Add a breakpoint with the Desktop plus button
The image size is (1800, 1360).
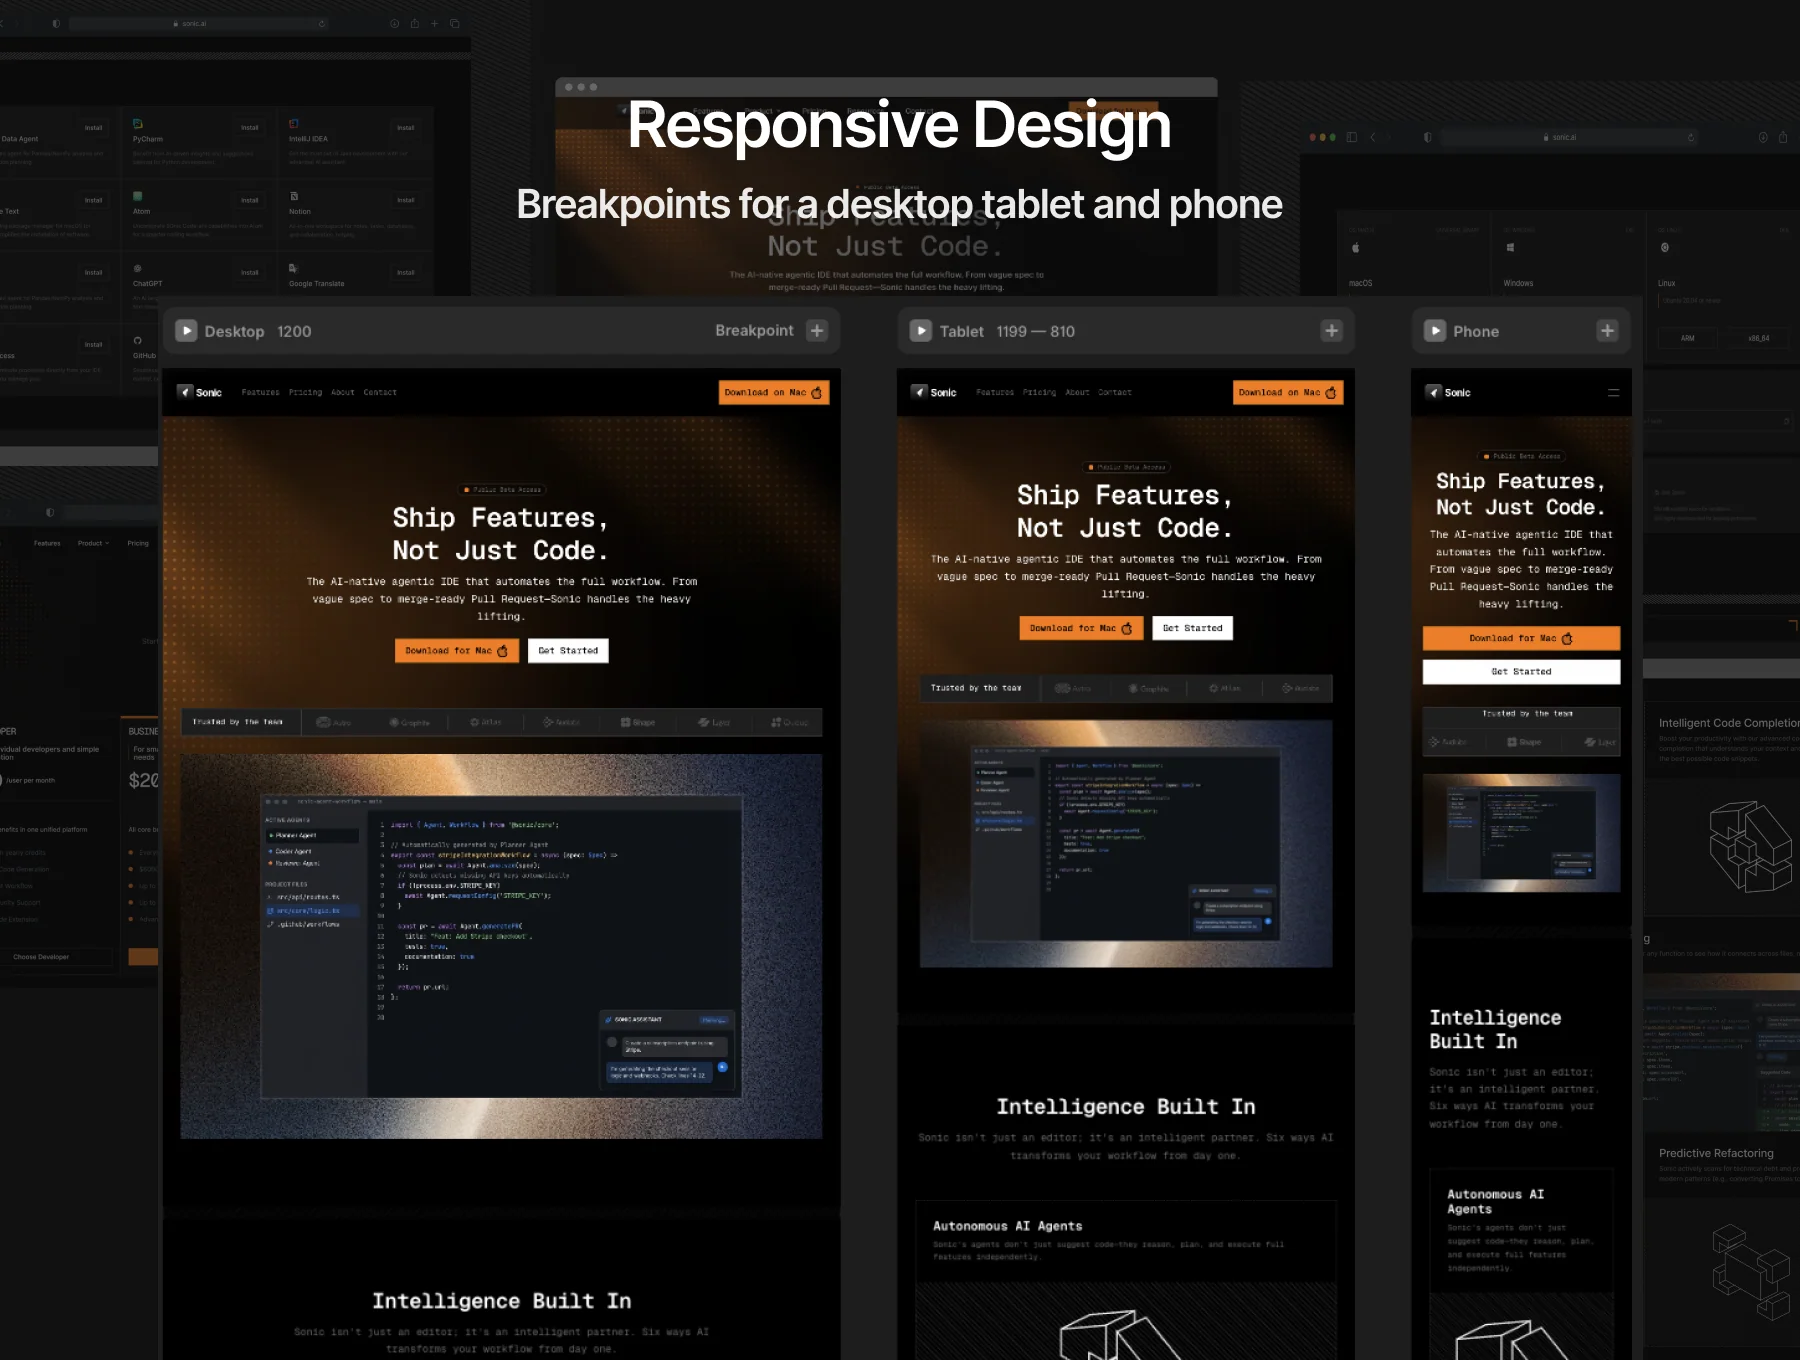817,331
